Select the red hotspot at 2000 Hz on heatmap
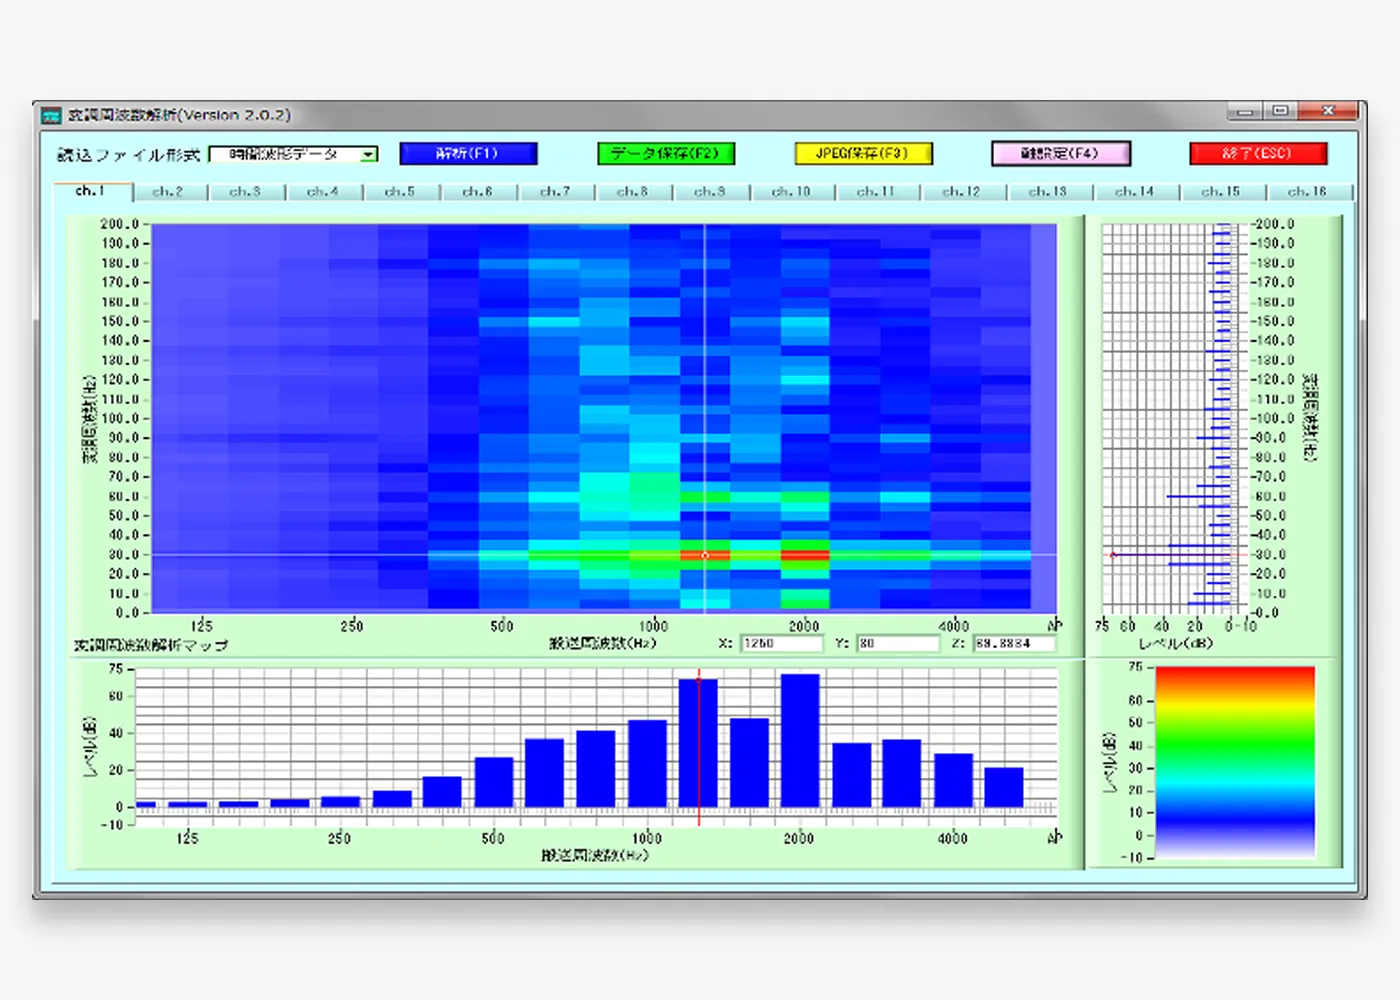1400x1000 pixels. [x=805, y=554]
